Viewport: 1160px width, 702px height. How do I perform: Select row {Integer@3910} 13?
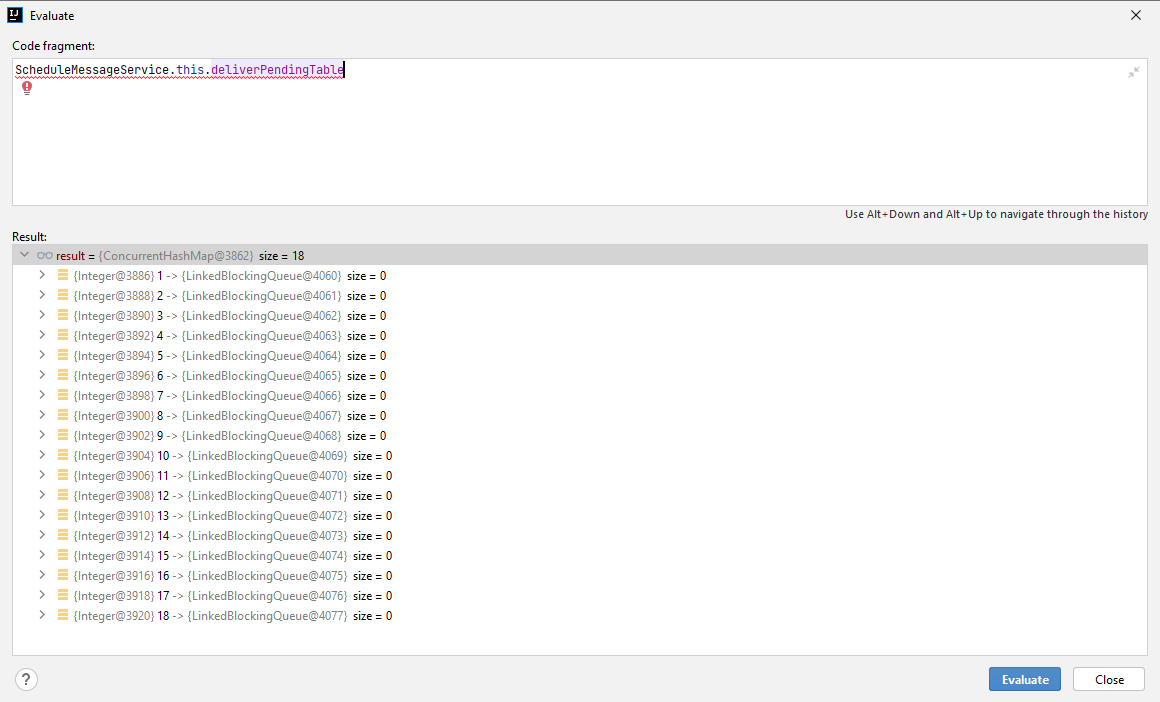[579, 515]
